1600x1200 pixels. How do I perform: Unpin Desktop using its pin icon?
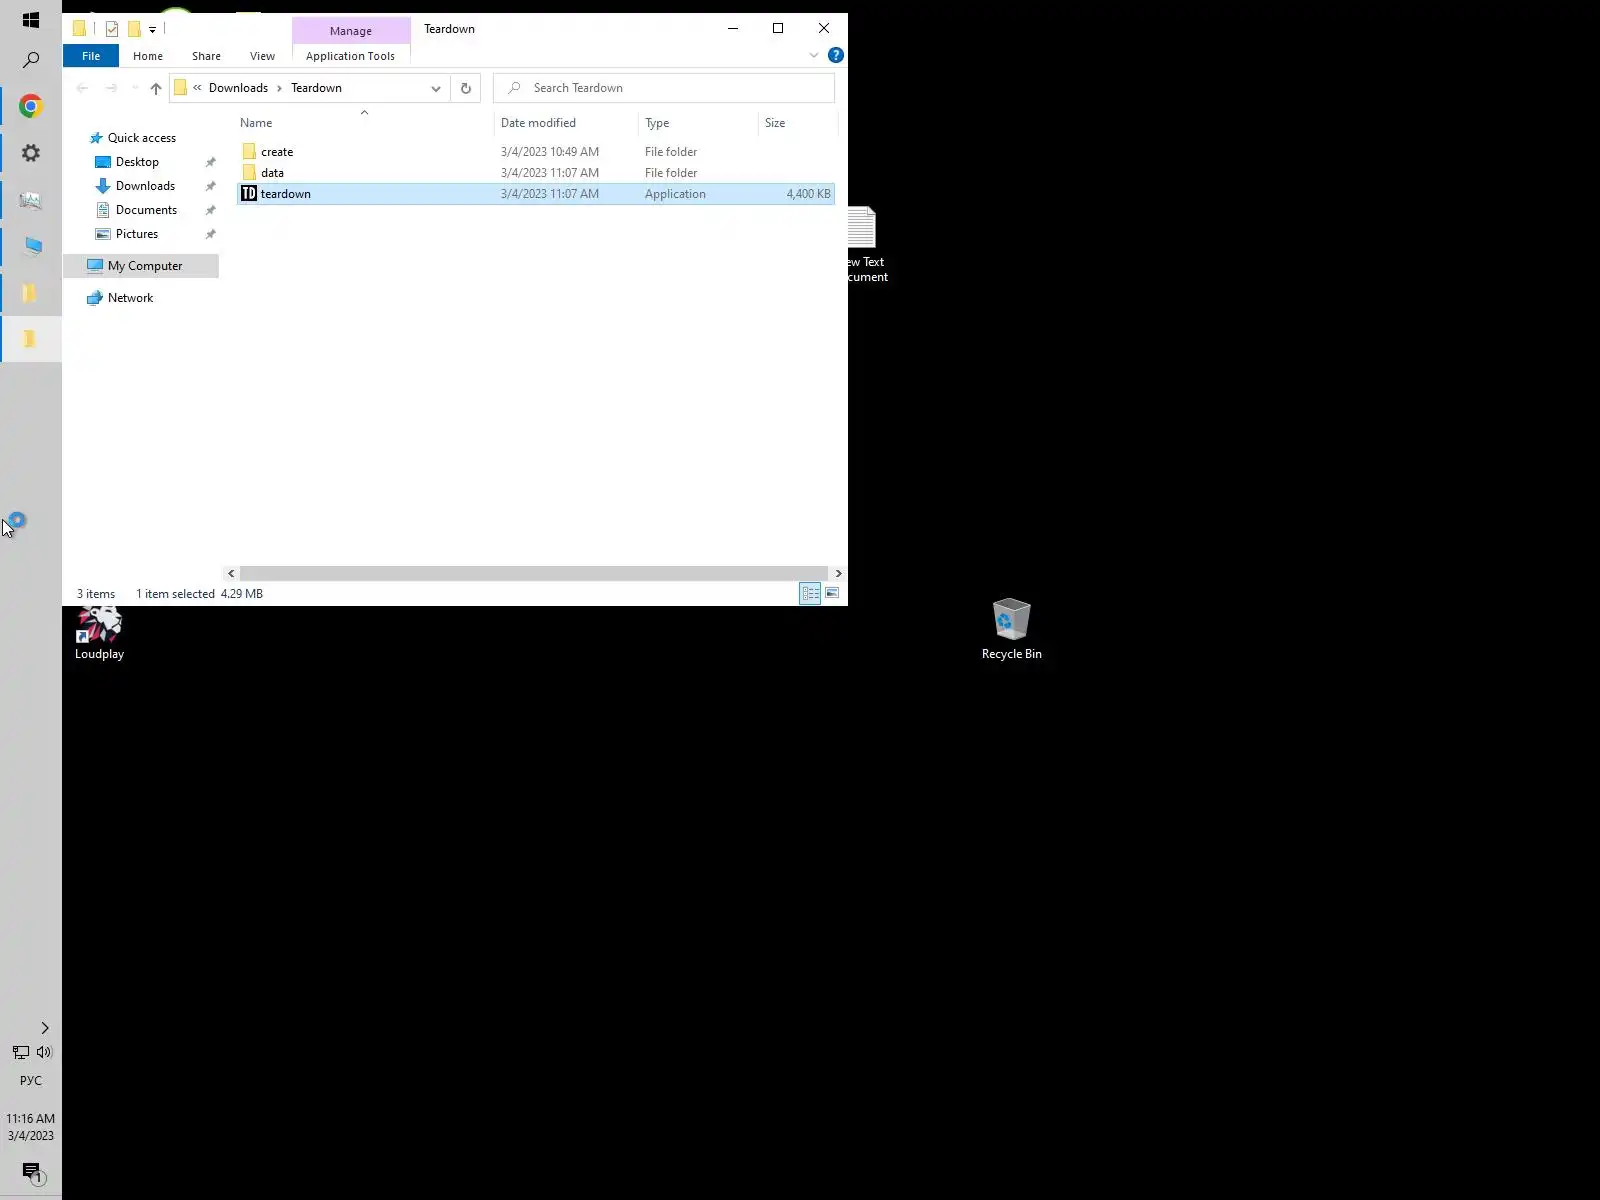pyautogui.click(x=210, y=162)
